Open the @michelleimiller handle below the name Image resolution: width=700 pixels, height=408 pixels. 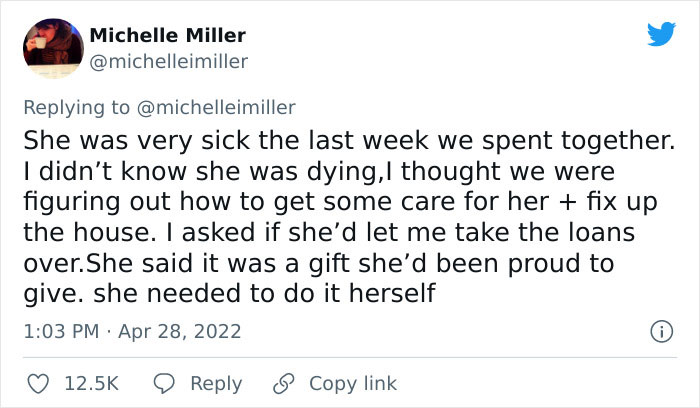point(168,61)
